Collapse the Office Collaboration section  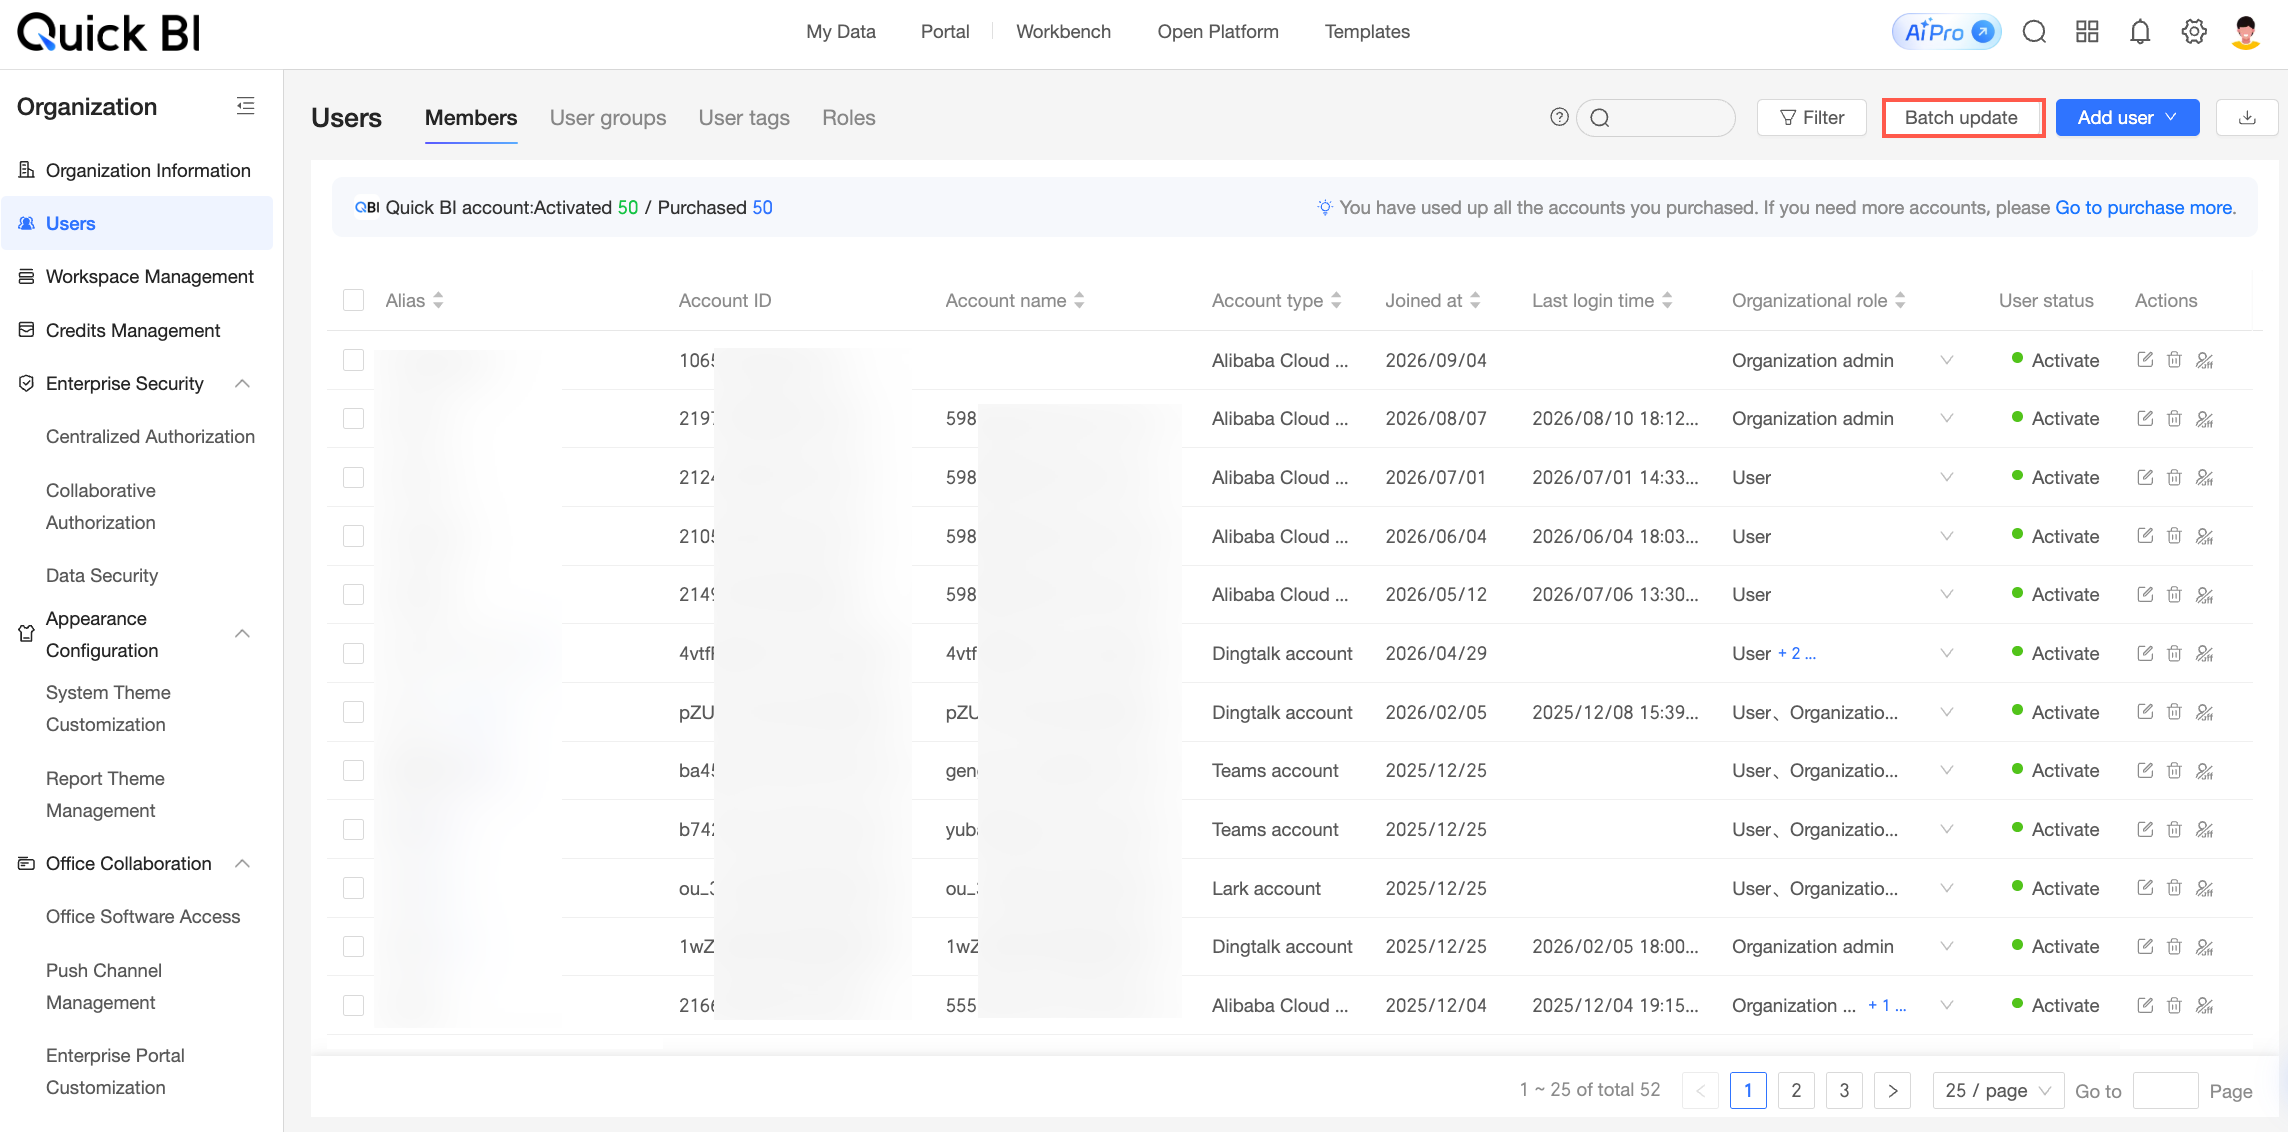(x=242, y=863)
